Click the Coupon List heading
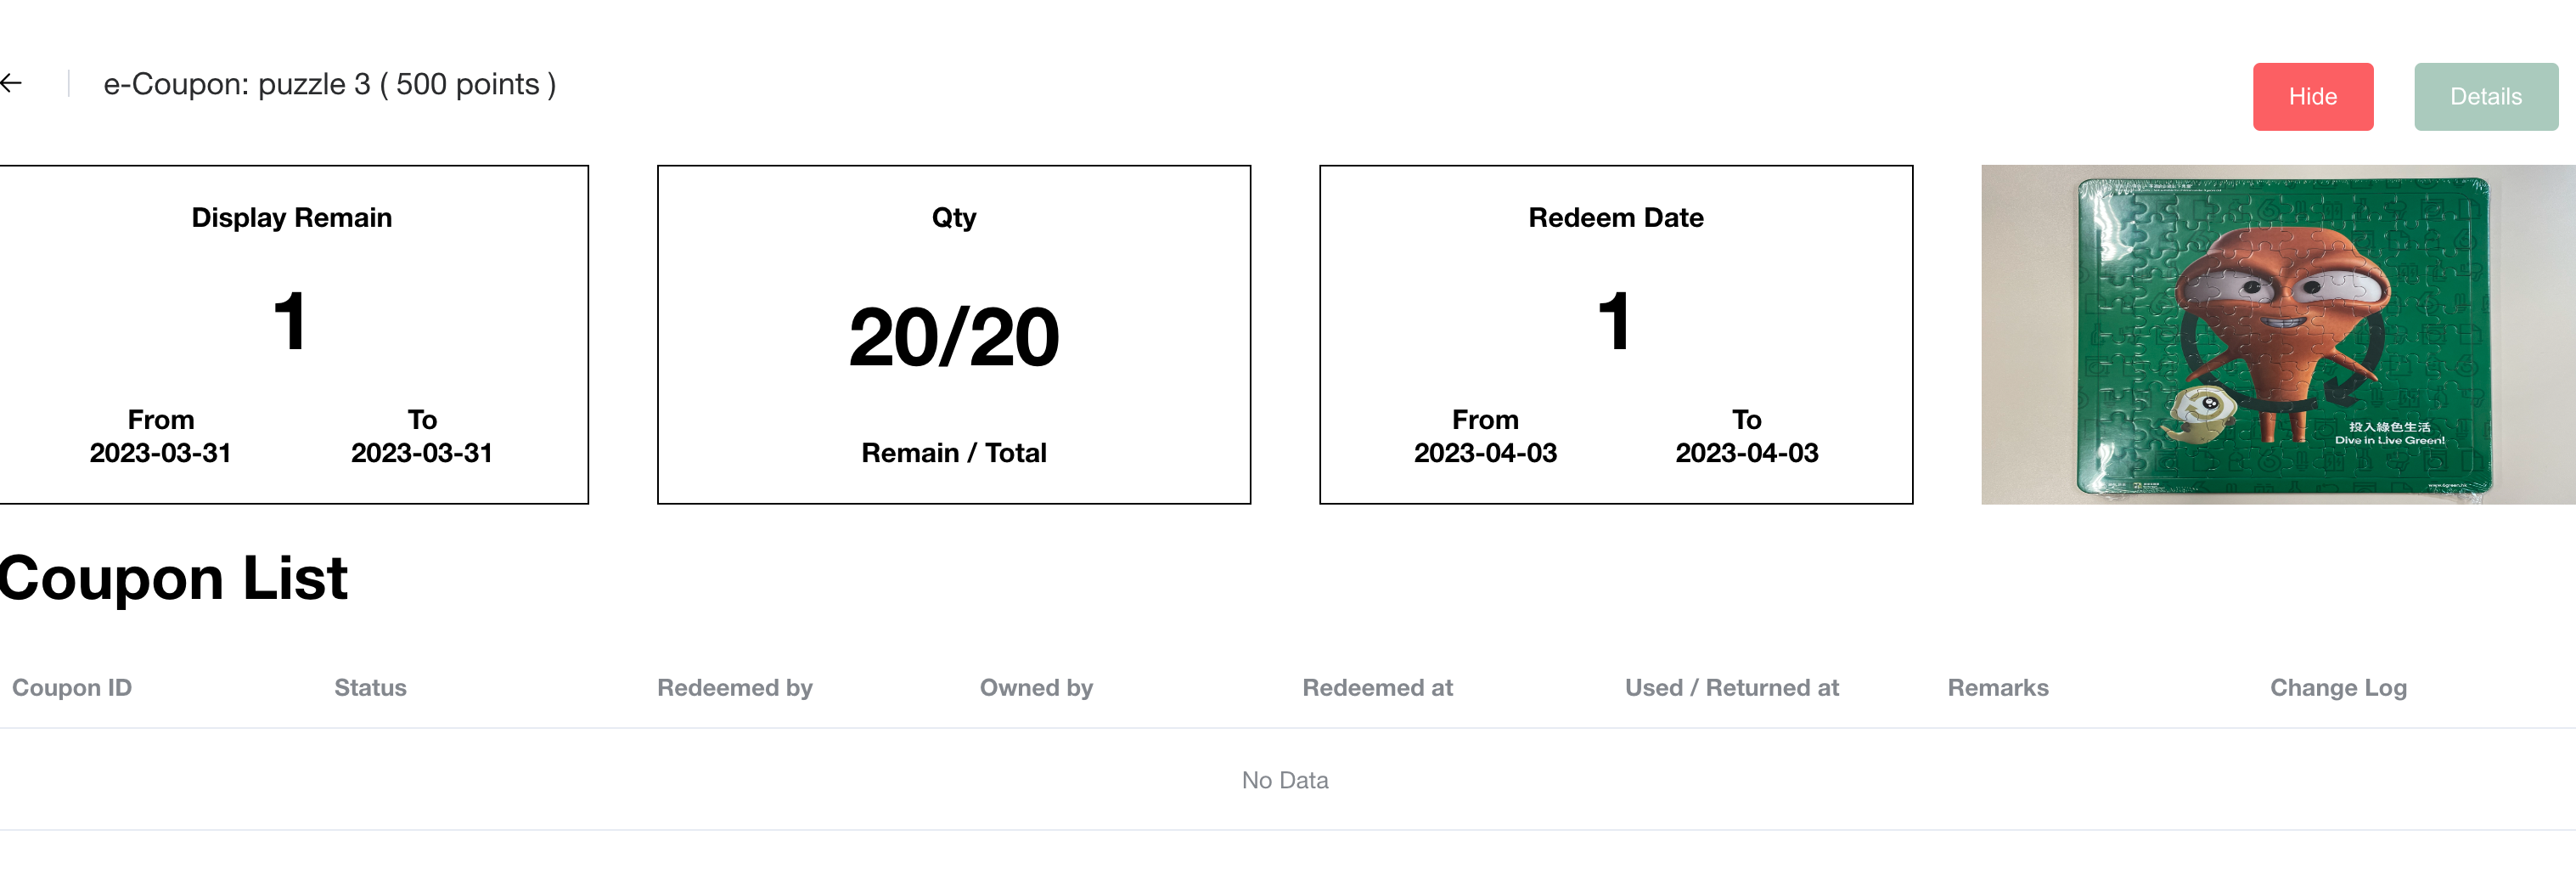This screenshot has width=2576, height=875. [x=173, y=578]
